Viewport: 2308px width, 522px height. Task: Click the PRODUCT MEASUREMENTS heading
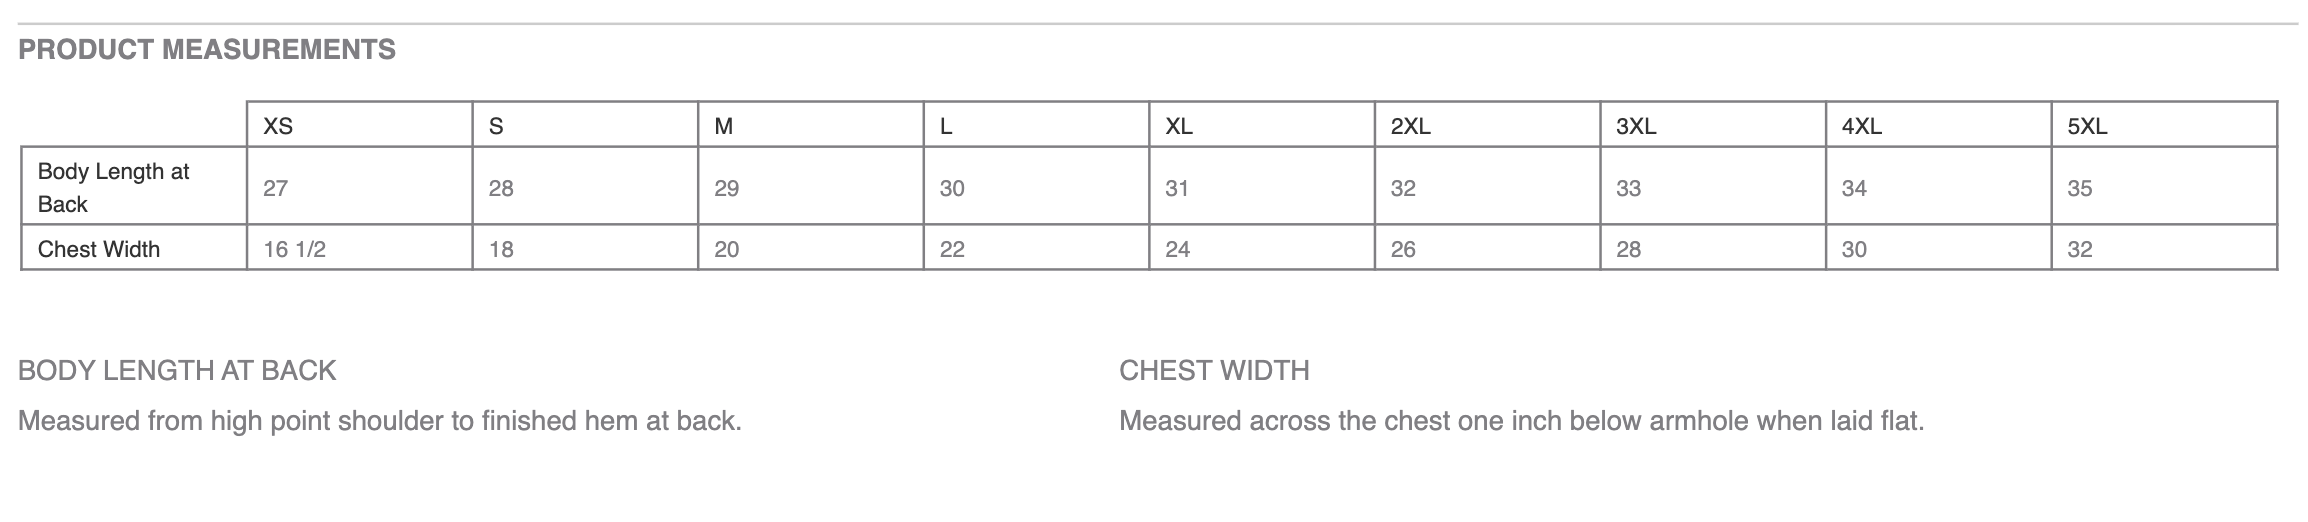pyautogui.click(x=207, y=50)
